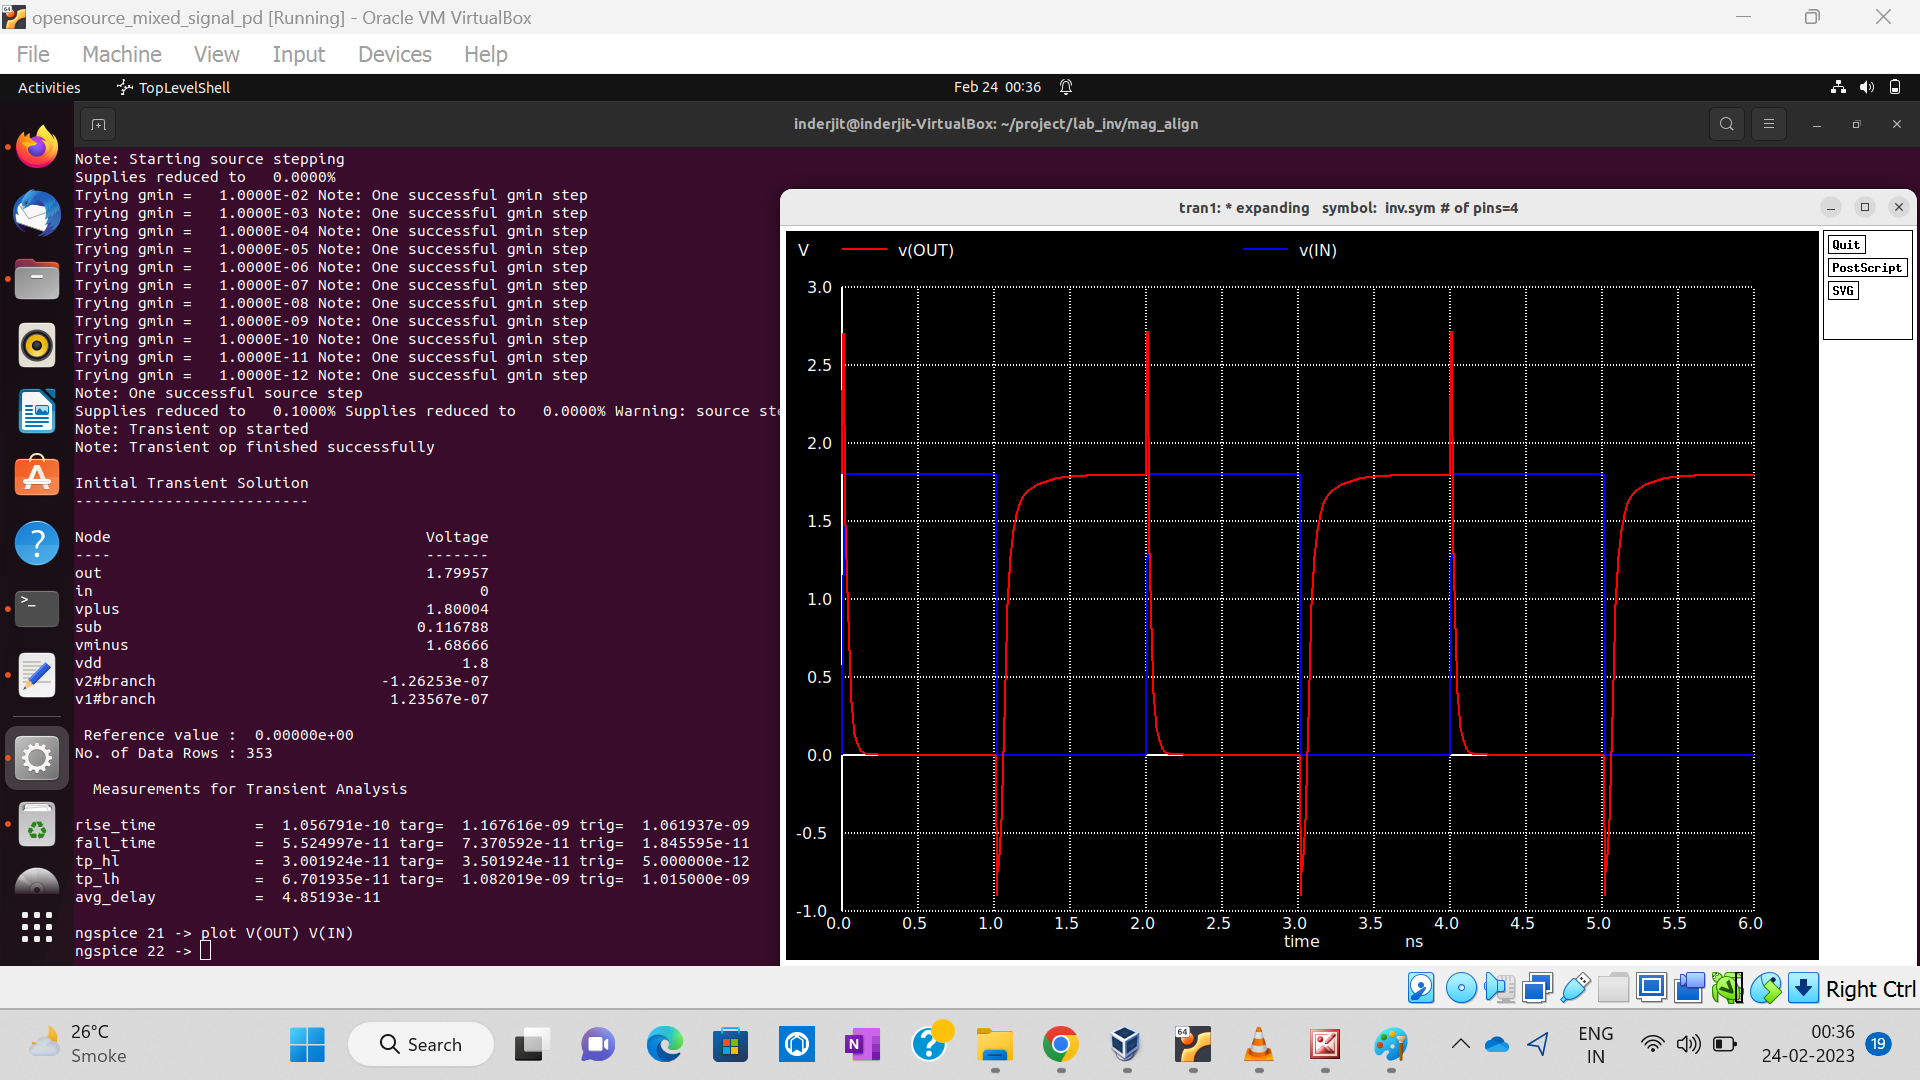Toggle the audio output icon in VirtualBox status bar
This screenshot has height=1080, width=1920.
[x=1500, y=987]
